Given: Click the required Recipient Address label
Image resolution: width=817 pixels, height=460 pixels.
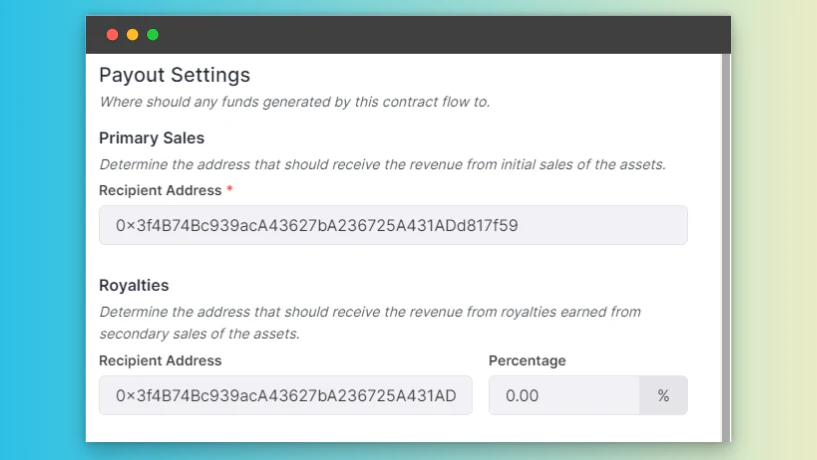Looking at the screenshot, I should (160, 191).
